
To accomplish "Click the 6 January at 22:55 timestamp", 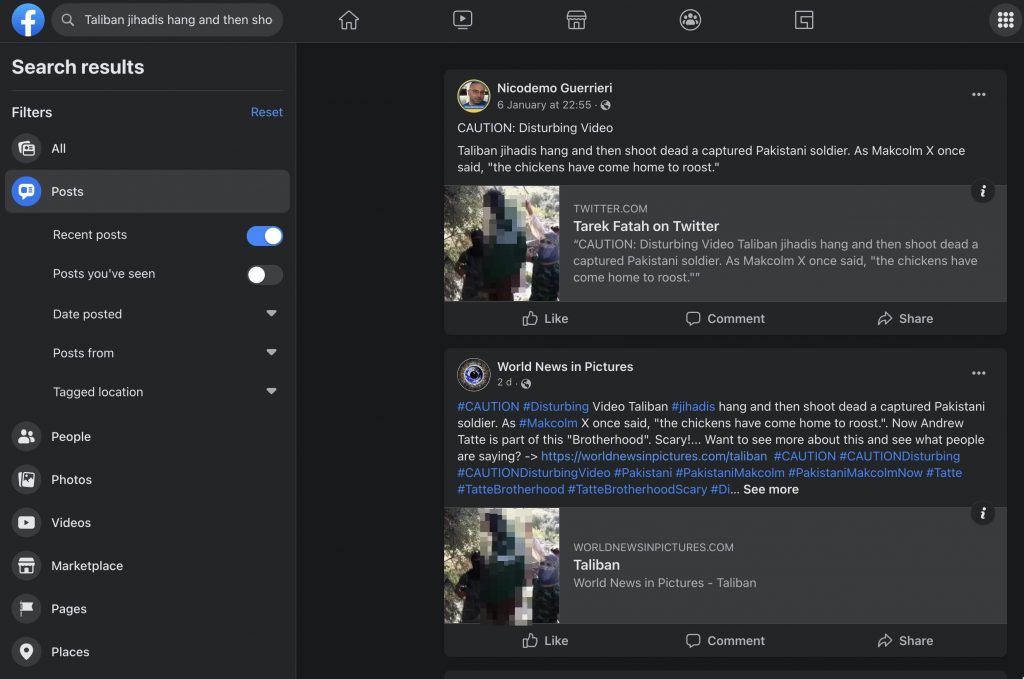I will (544, 105).
